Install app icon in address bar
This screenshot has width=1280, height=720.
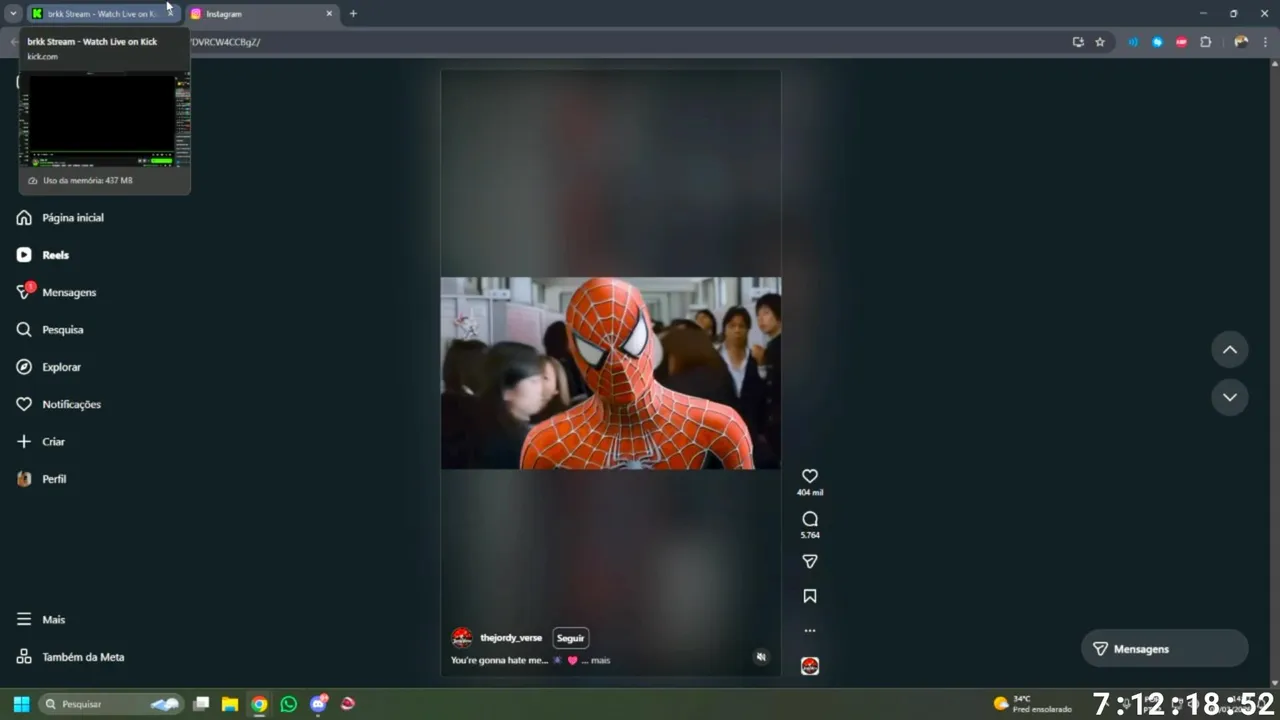point(1078,42)
